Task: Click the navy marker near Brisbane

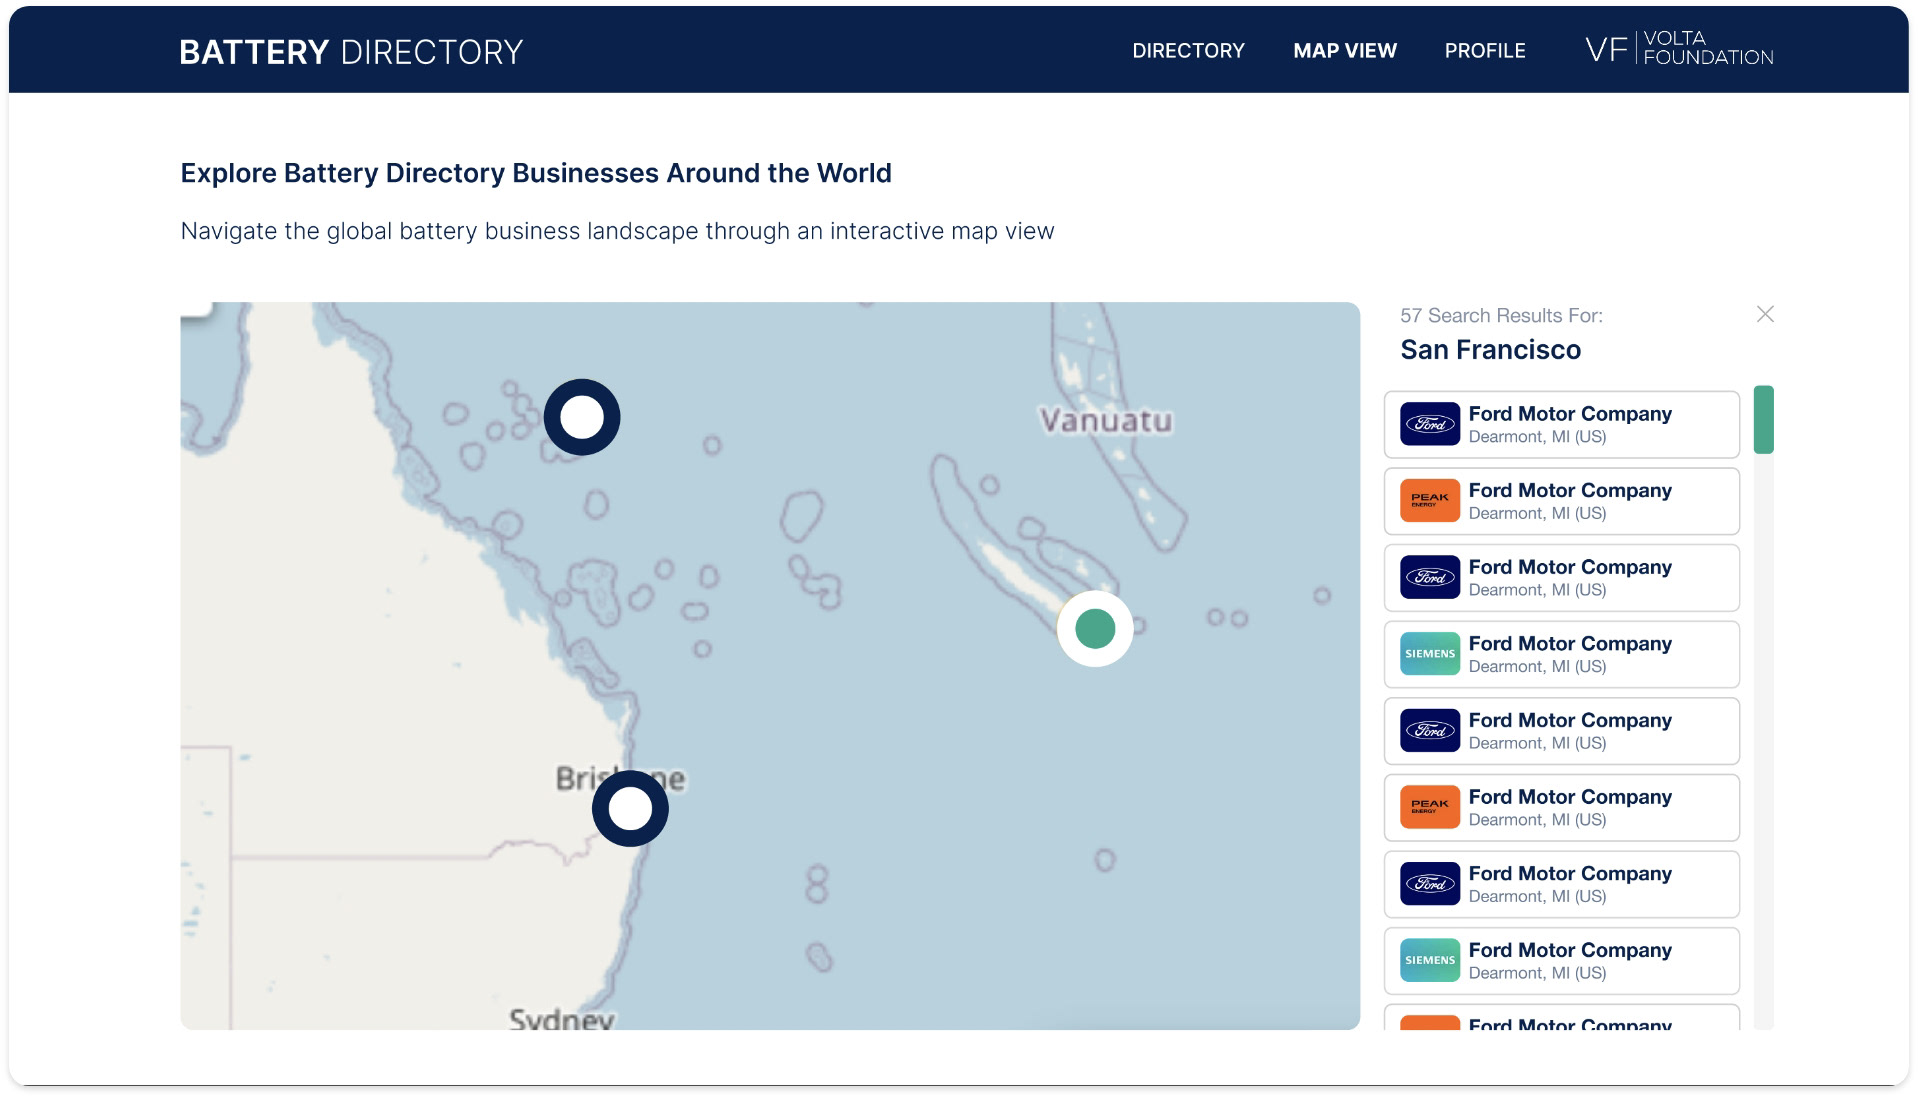Action: click(x=630, y=808)
